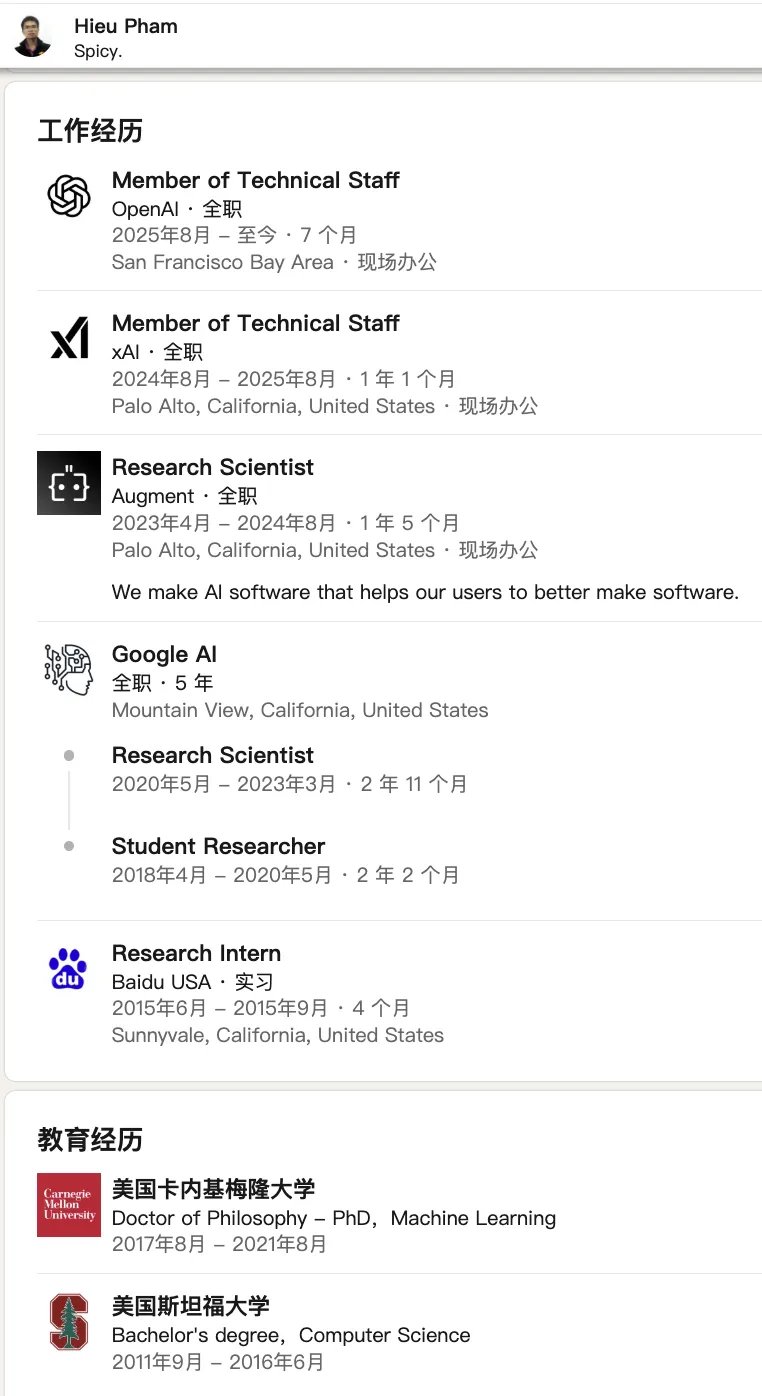Screen dimensions: 762x1396
Task: Click the 工作经历 section heading
Action: (90, 130)
